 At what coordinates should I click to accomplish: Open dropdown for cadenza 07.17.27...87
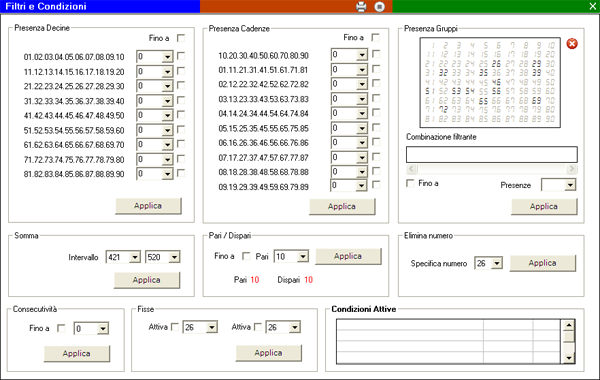tap(362, 157)
